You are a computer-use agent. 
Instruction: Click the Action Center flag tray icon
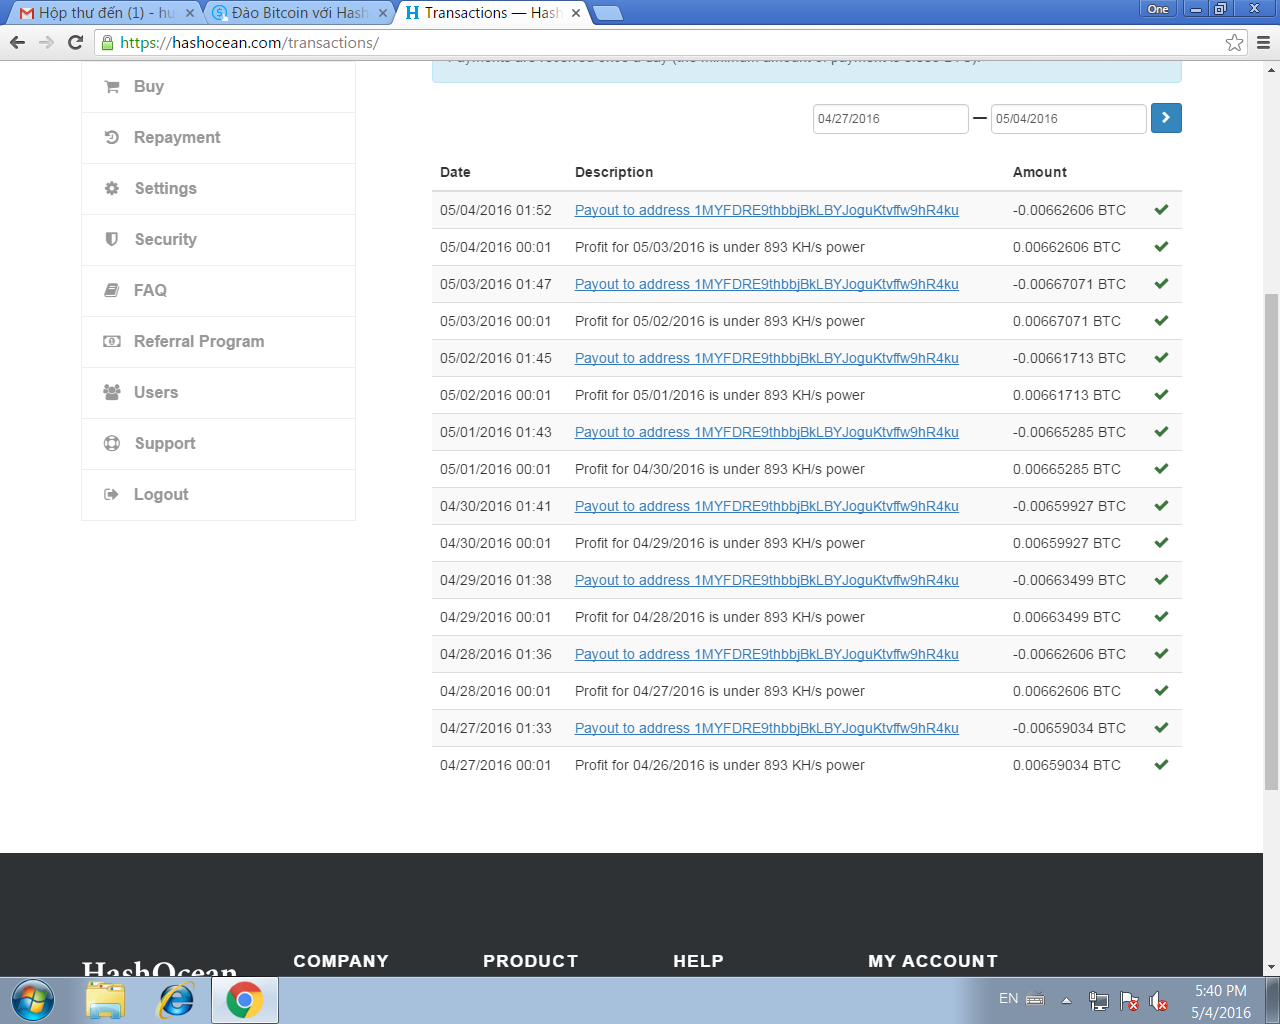pos(1129,1001)
